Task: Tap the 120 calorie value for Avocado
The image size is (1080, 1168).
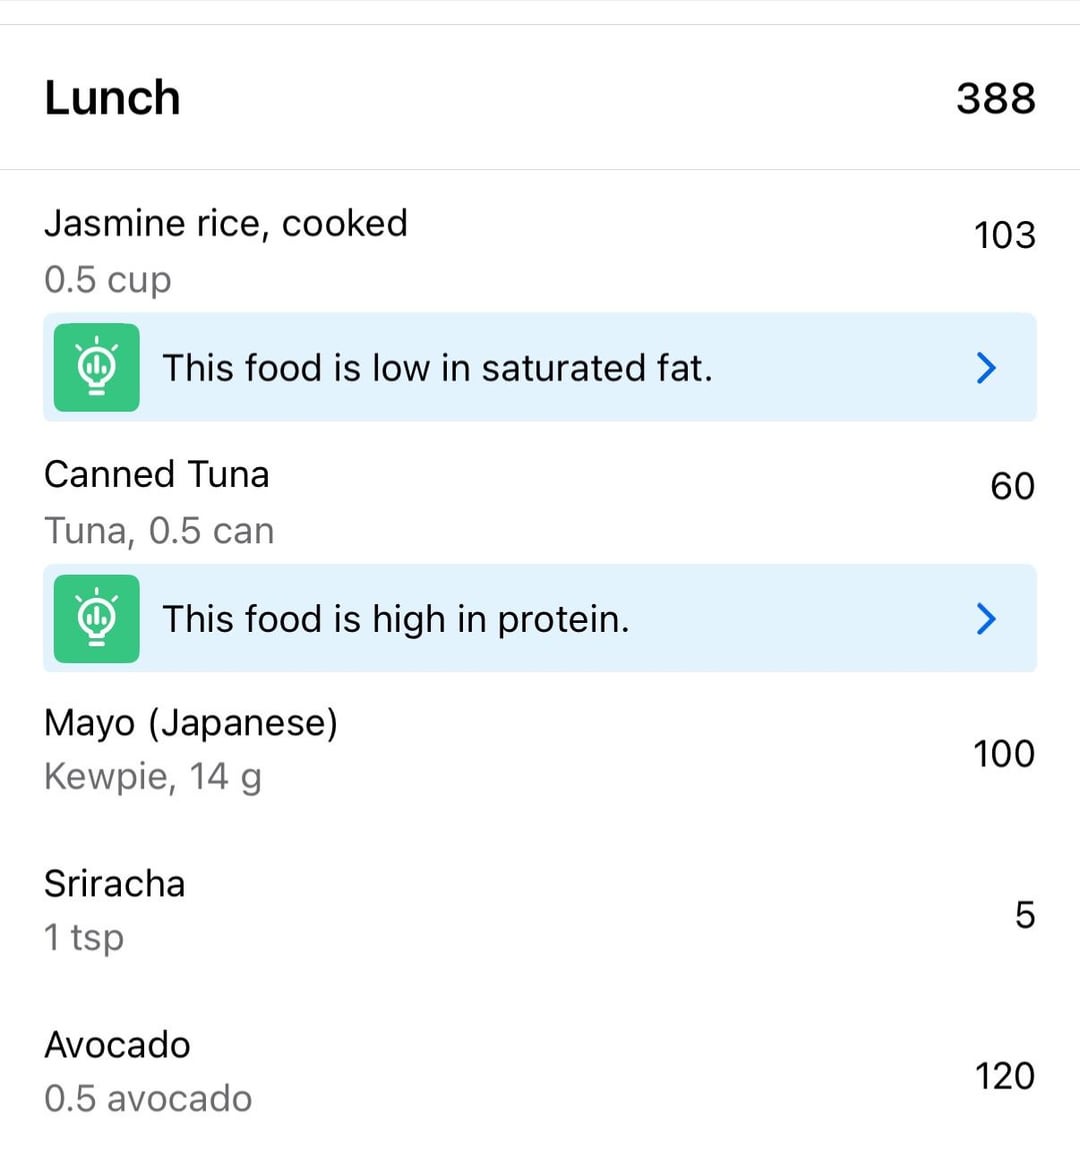Action: pyautogui.click(x=1004, y=1076)
